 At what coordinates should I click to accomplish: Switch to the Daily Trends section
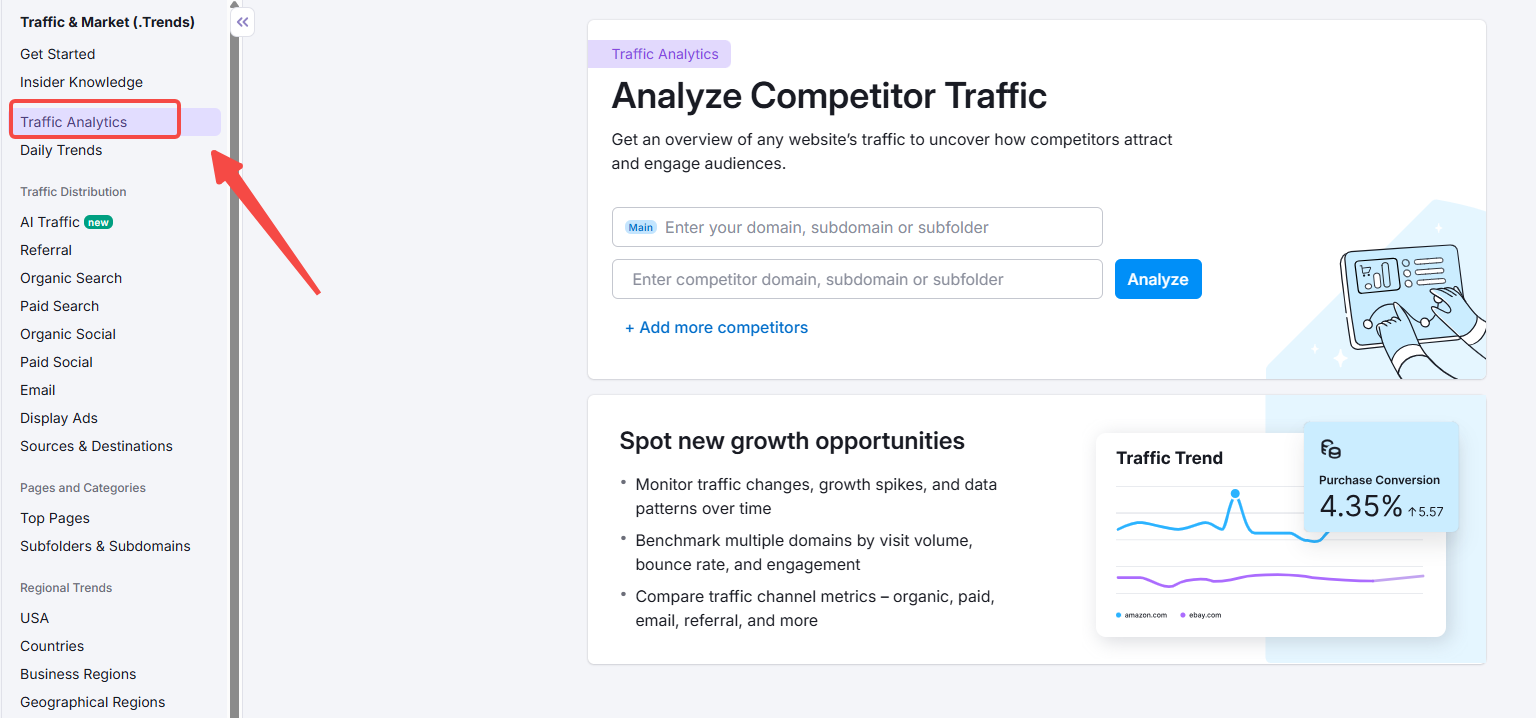[61, 150]
